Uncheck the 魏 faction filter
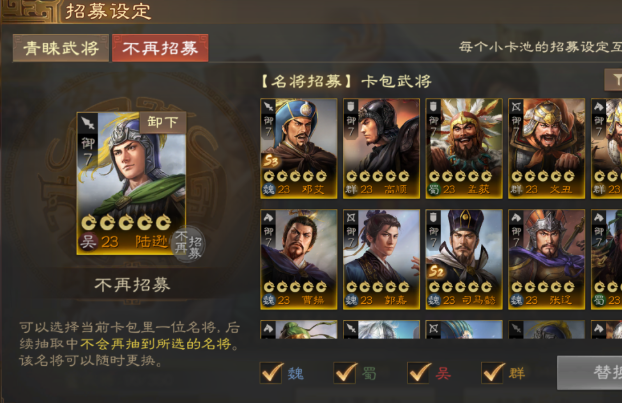Screen dimensions: 622x403 coord(272,373)
